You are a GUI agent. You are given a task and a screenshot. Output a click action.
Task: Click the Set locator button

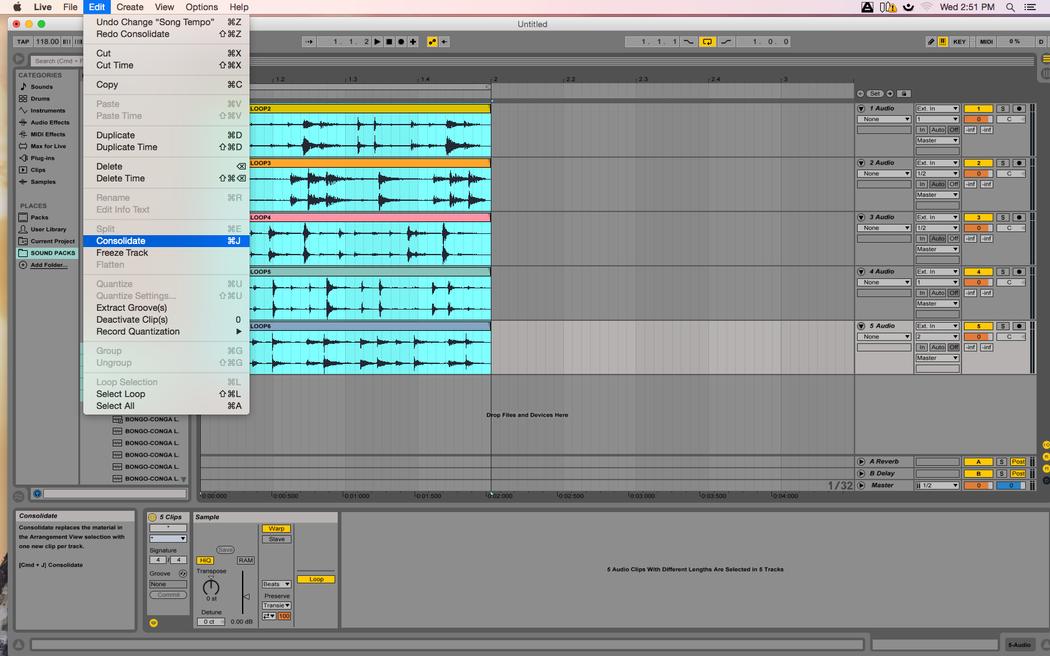(875, 94)
